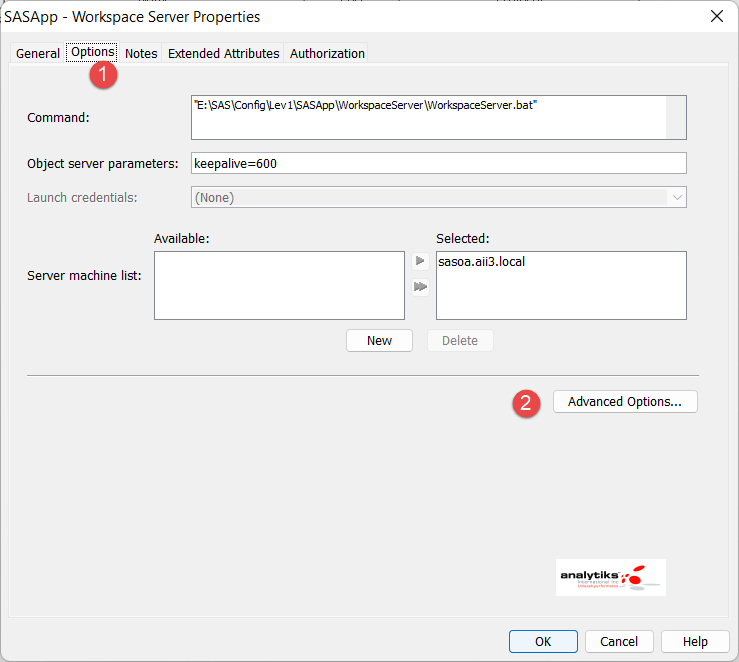Open the Notes tab
739x662 pixels.
click(x=141, y=53)
